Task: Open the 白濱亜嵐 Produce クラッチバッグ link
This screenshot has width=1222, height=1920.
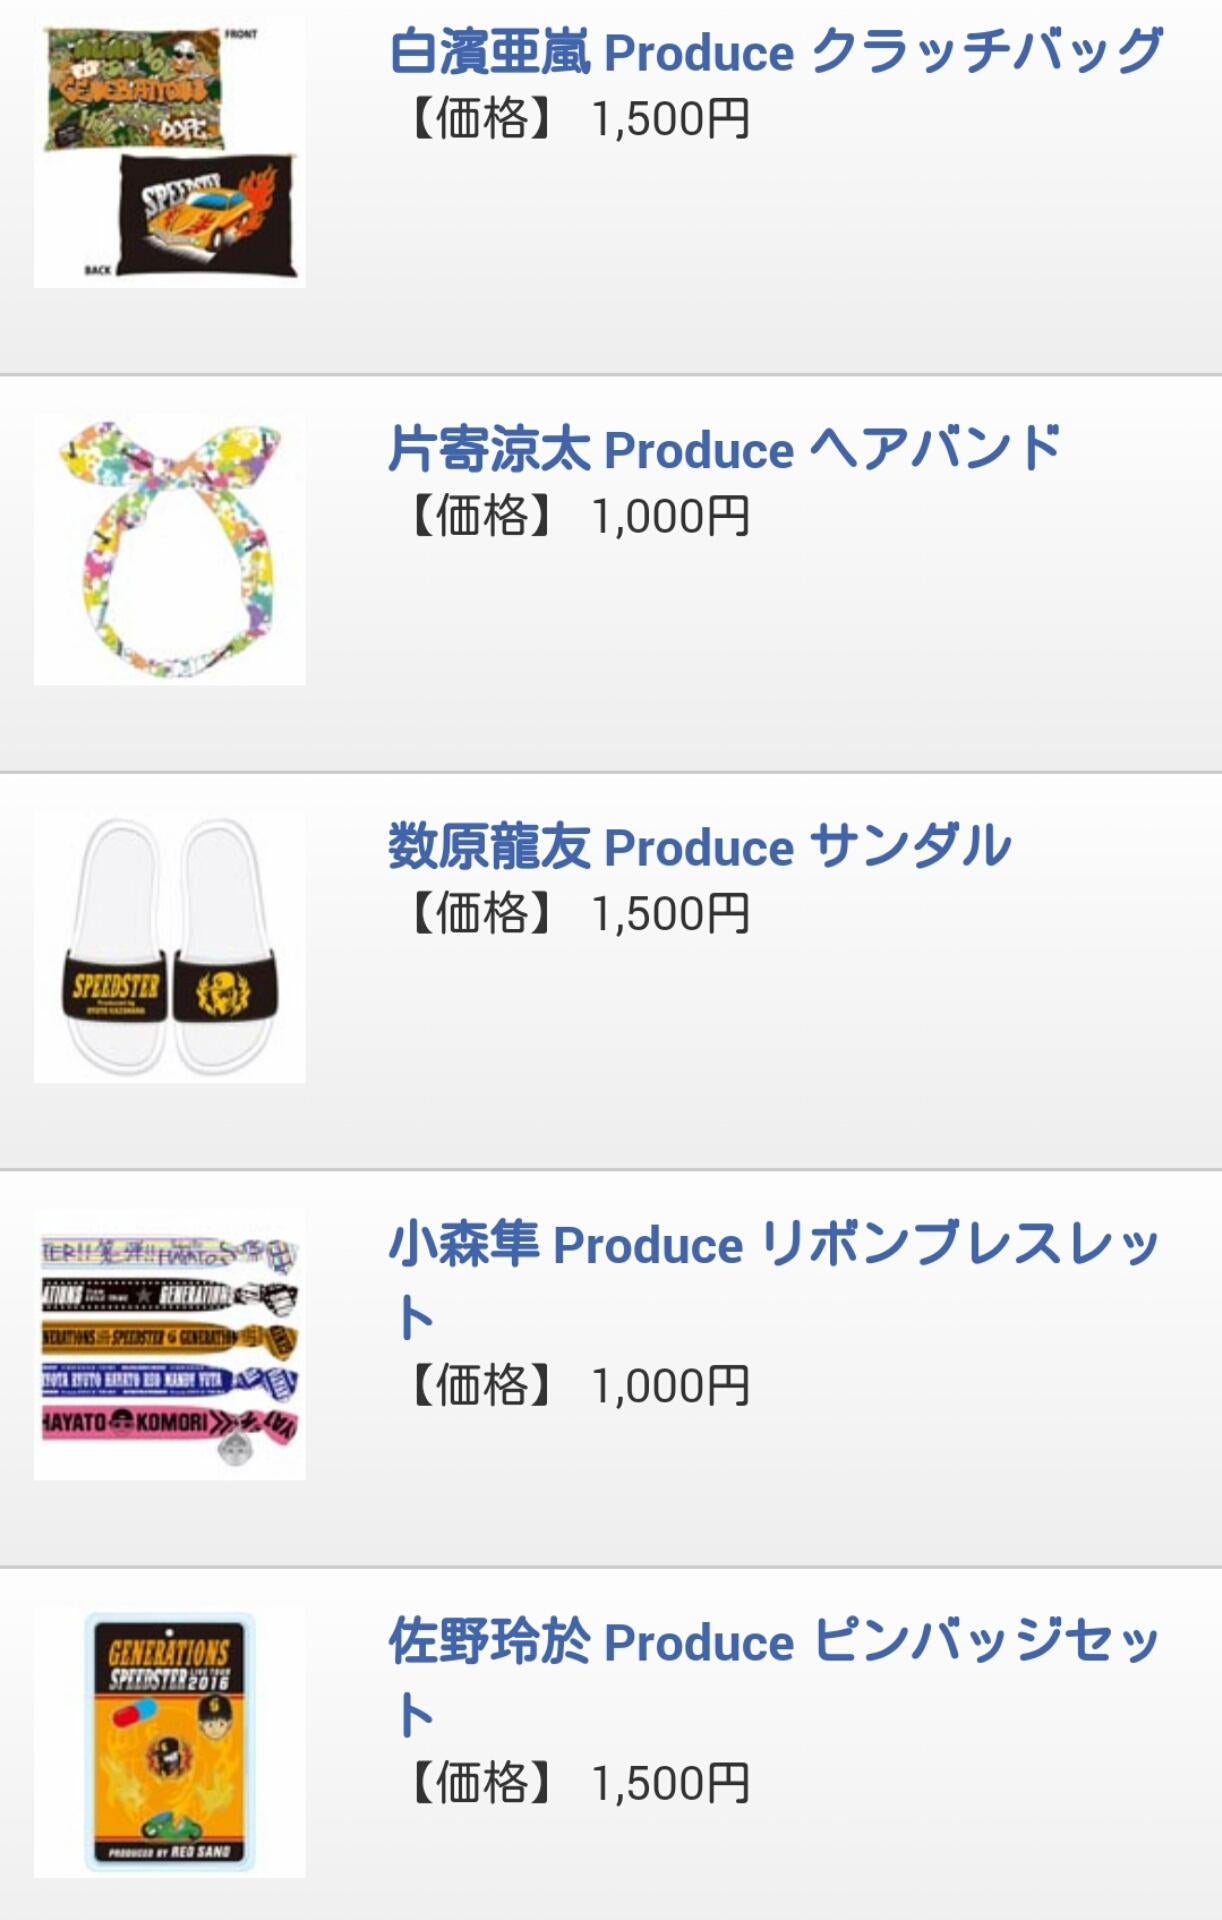Action: pos(775,52)
